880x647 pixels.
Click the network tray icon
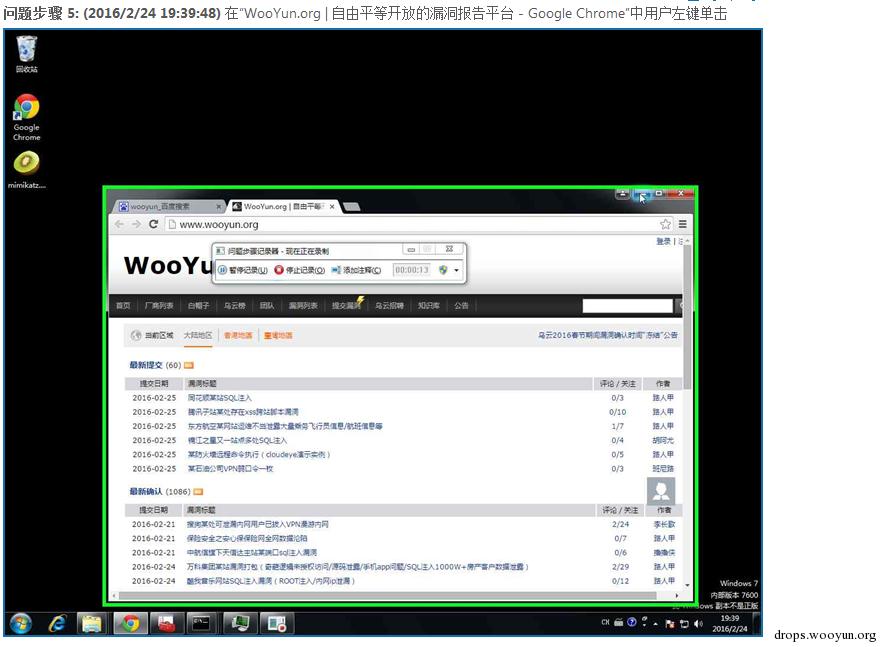pos(684,623)
